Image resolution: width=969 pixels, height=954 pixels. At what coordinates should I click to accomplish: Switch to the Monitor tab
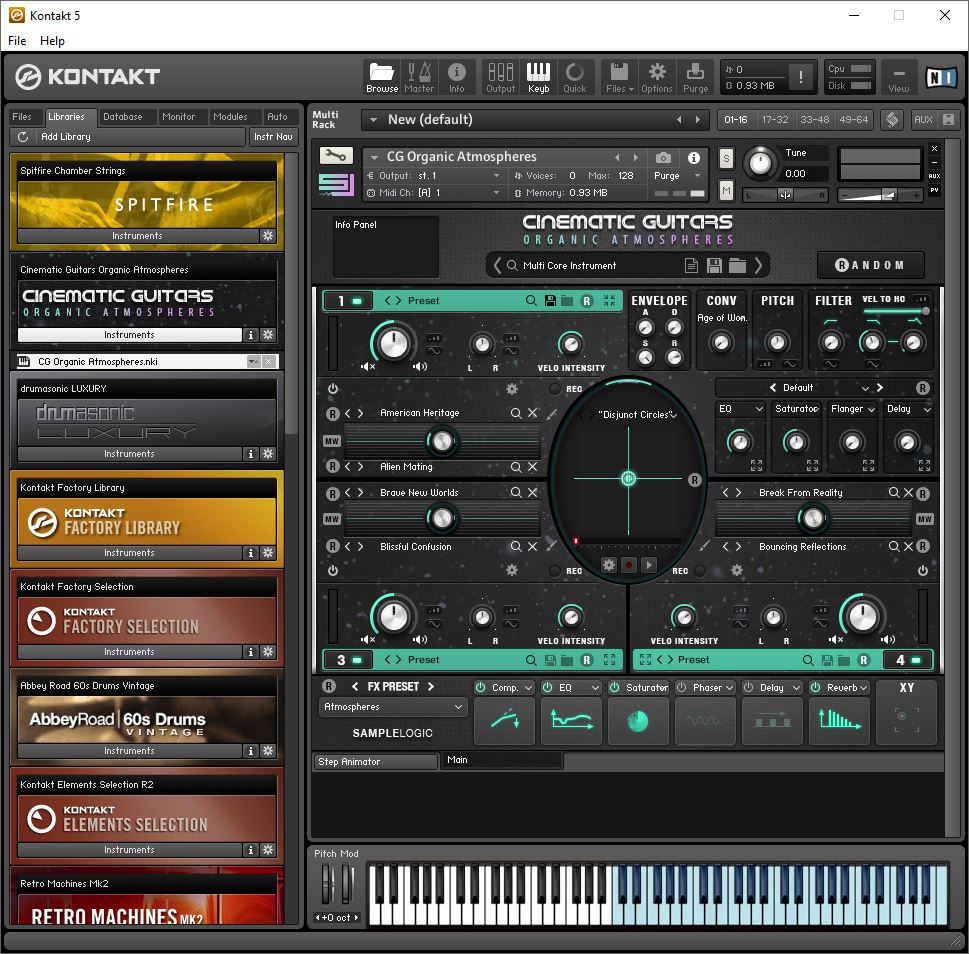179,117
